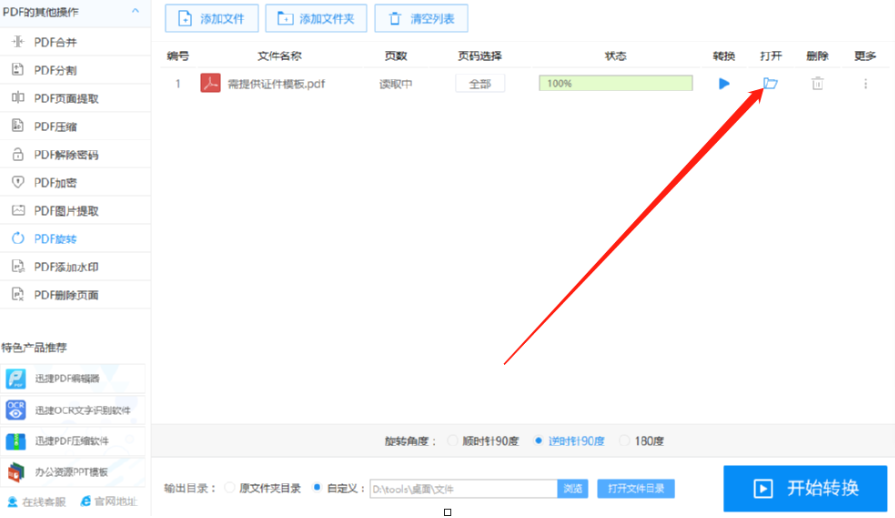Click the 浏览 browse button
This screenshot has width=895, height=518.
[x=573, y=488]
